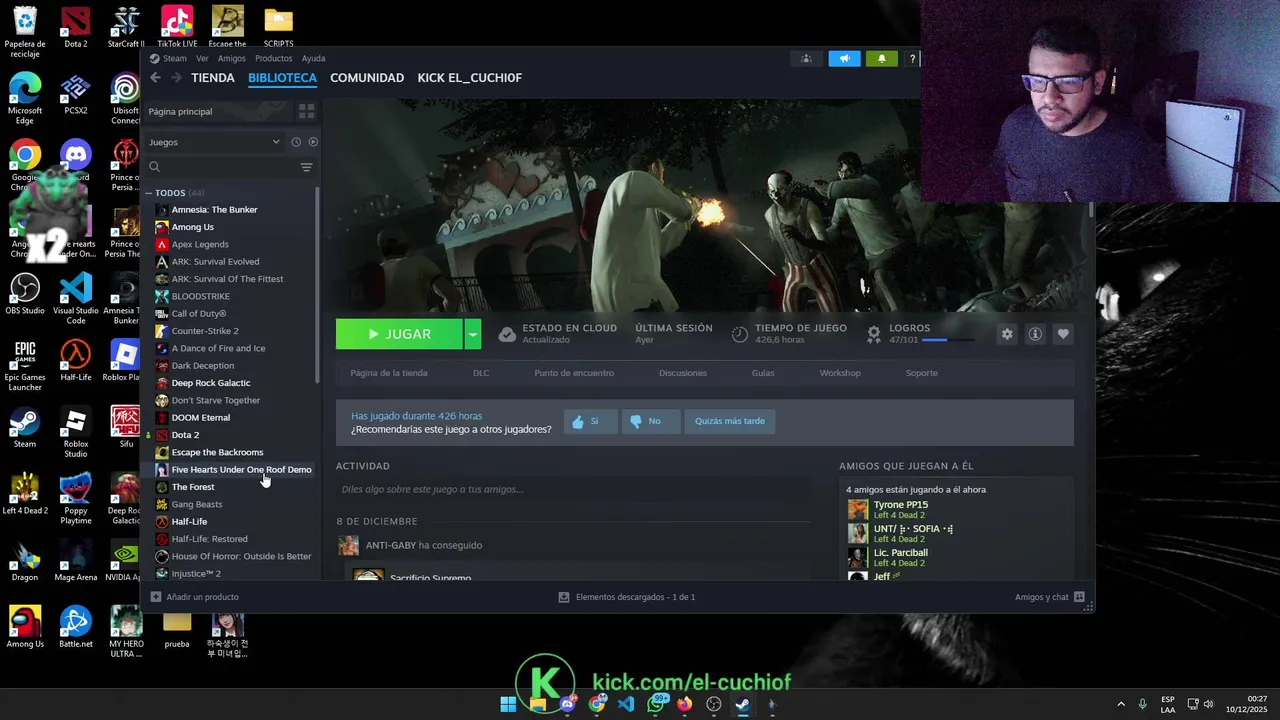Screen dimensions: 1280x720
Task: Show game information with the info icon
Action: [x=1035, y=334]
